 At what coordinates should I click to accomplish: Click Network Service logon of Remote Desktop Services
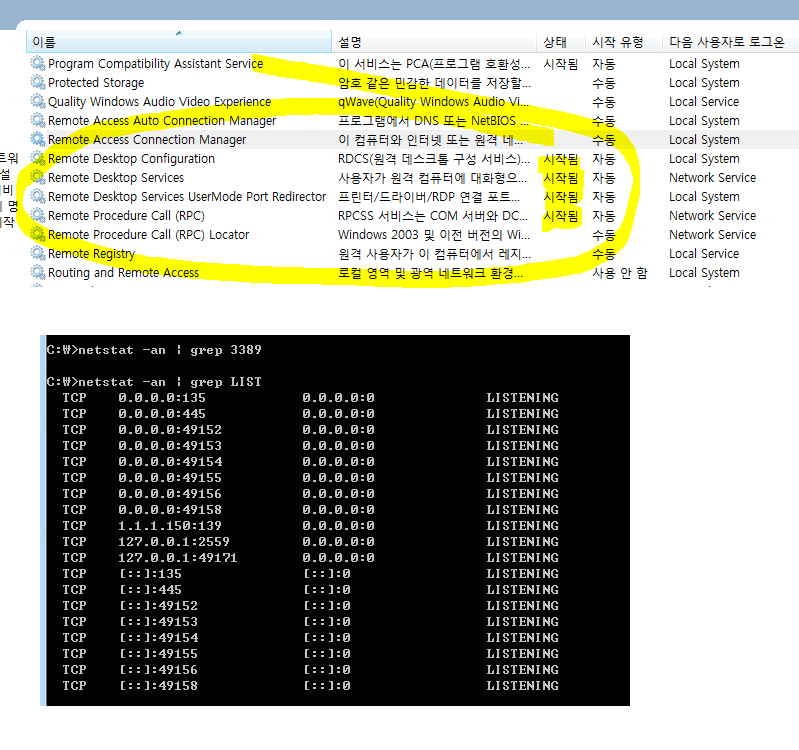pos(712,178)
